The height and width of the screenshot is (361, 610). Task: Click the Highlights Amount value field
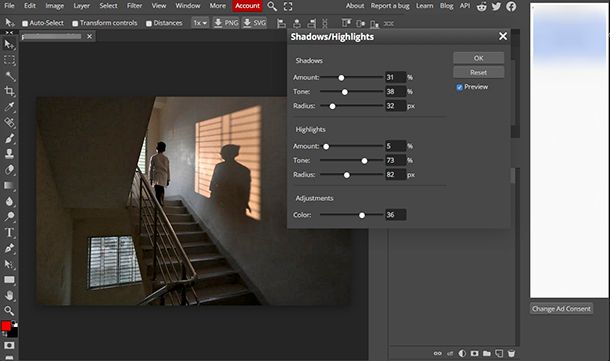click(x=395, y=146)
